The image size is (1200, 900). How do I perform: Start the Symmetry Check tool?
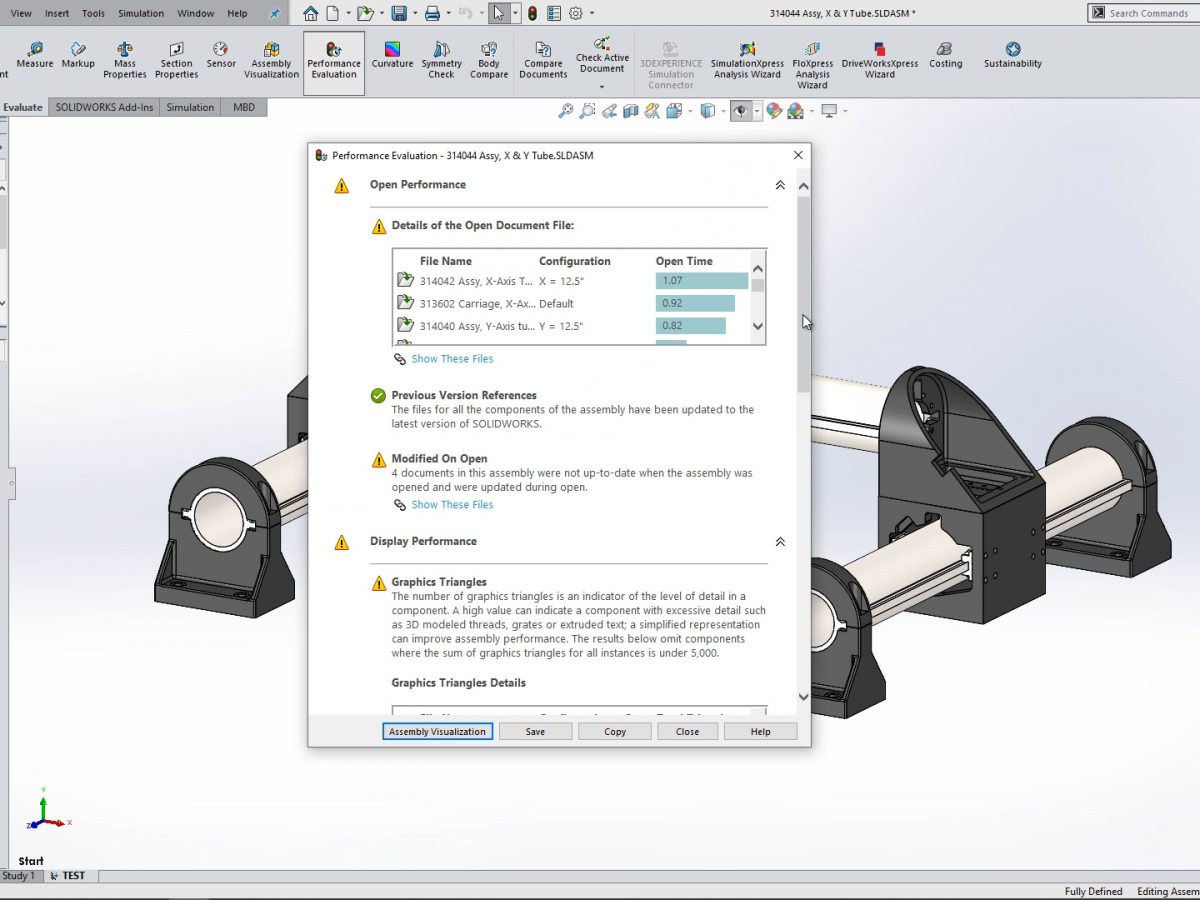coord(441,60)
